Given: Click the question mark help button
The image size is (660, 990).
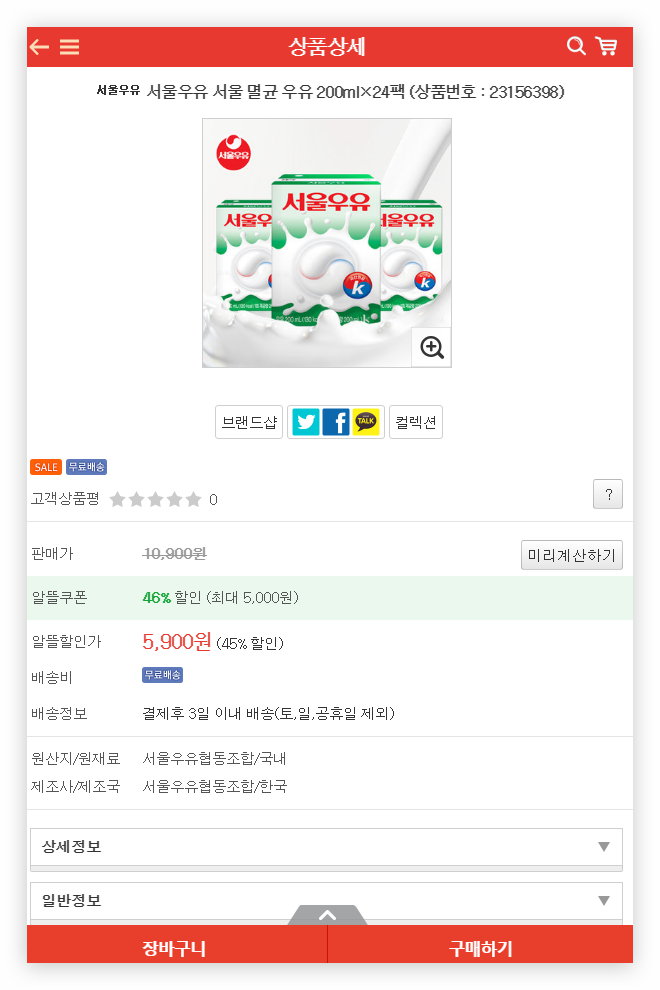Looking at the screenshot, I should pos(608,494).
